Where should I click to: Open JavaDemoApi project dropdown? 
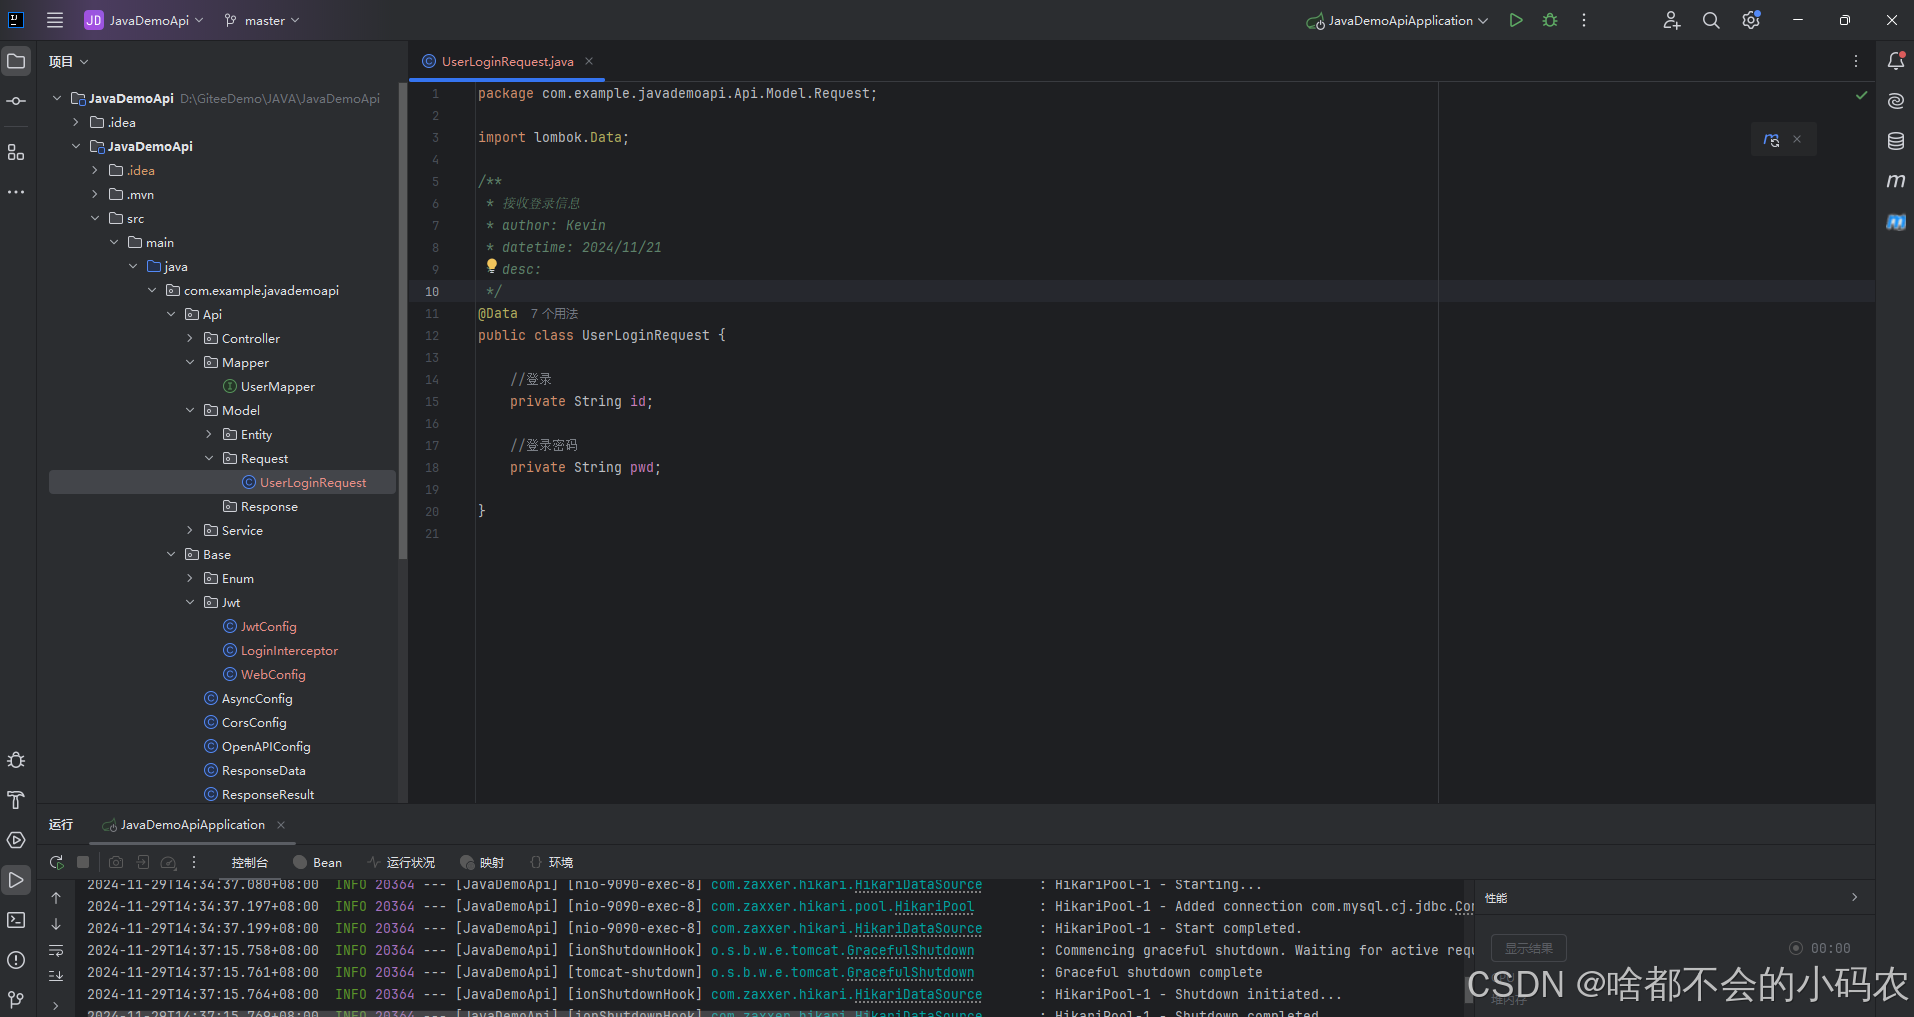(145, 20)
